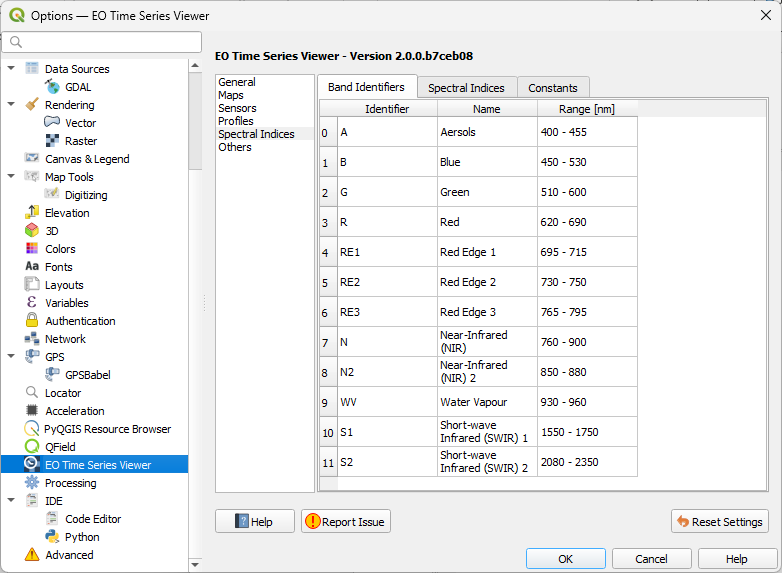Click the 3D cube icon
Screen dimensions: 782x573
tap(32, 230)
